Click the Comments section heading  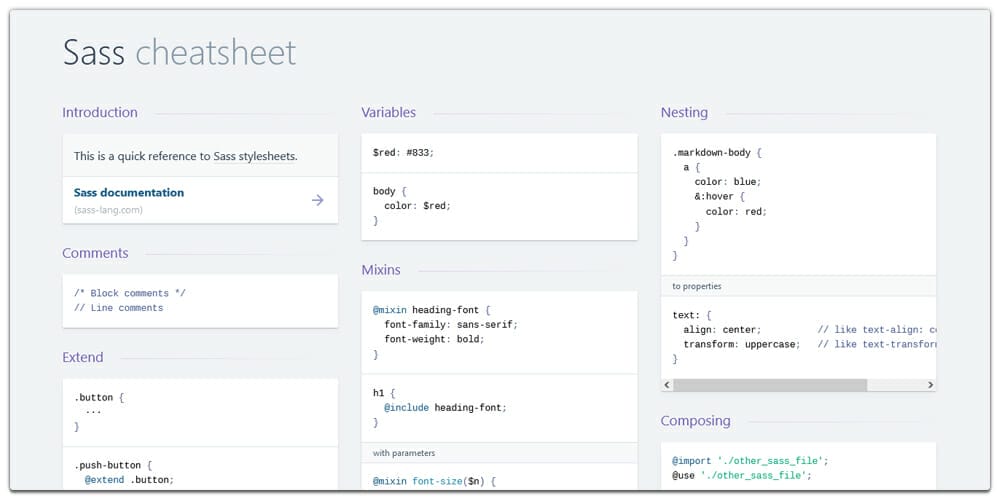95,253
